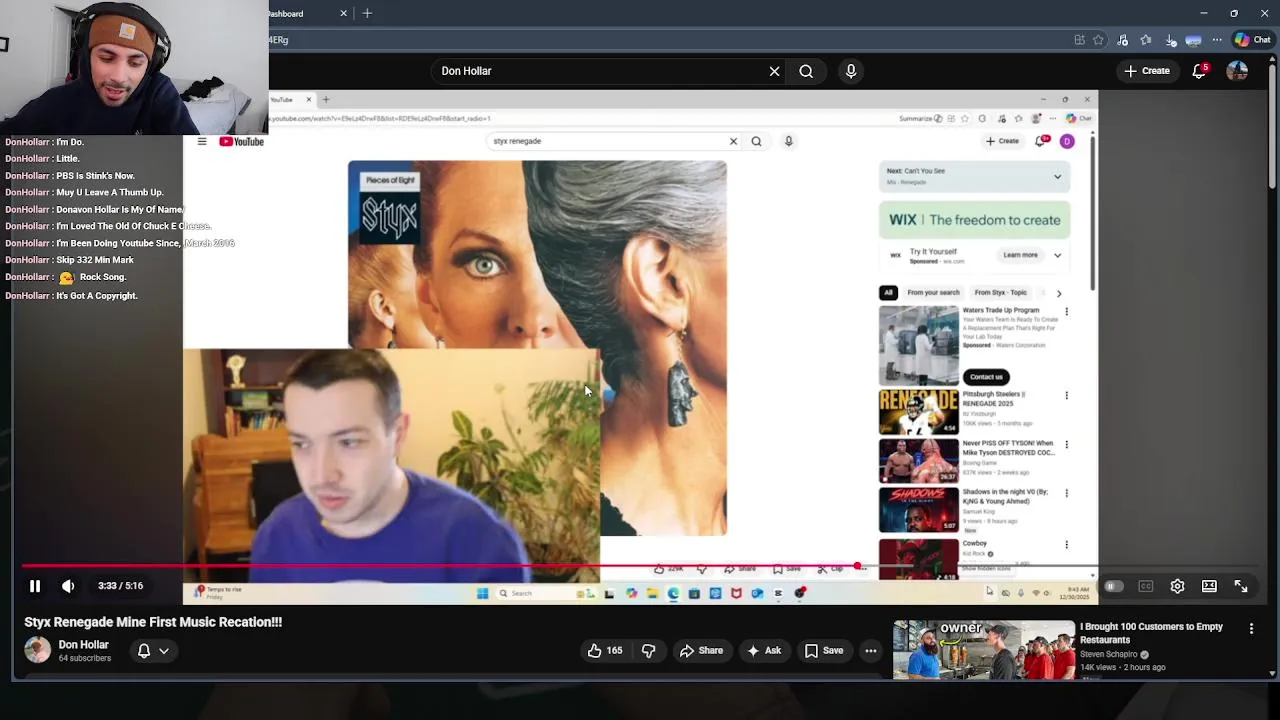Screen dimensions: 1280x720
Task: Select the From your search chip in the recording
Action: click(x=933, y=293)
